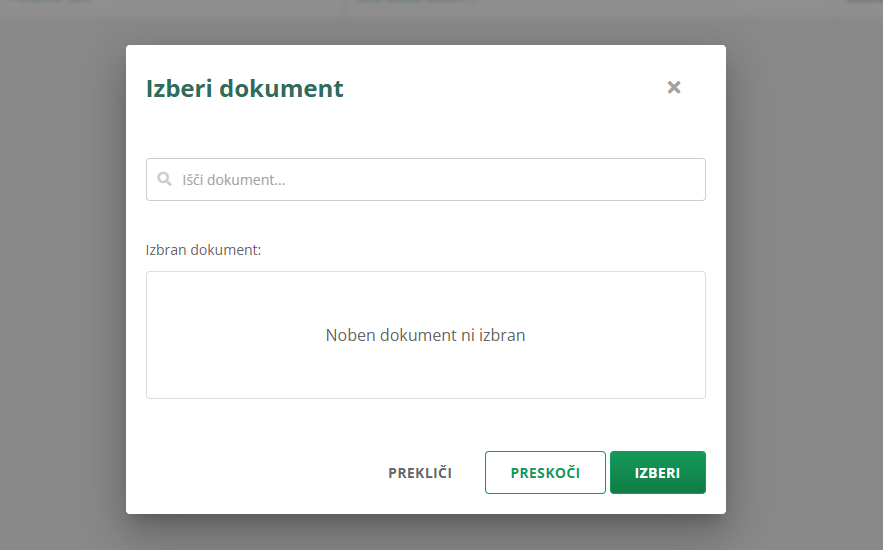Viewport: 883px width, 550px height.
Task: Close the Izberi dokument dialog
Action: [674, 87]
